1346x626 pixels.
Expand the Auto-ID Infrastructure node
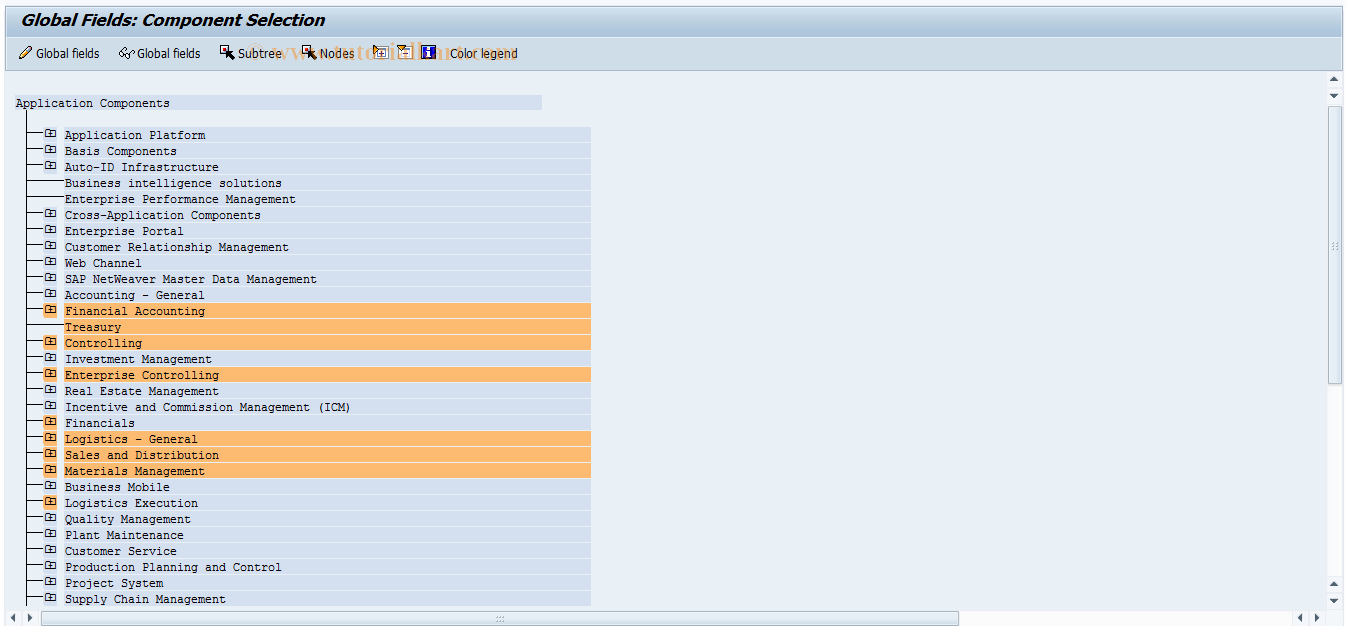point(50,166)
